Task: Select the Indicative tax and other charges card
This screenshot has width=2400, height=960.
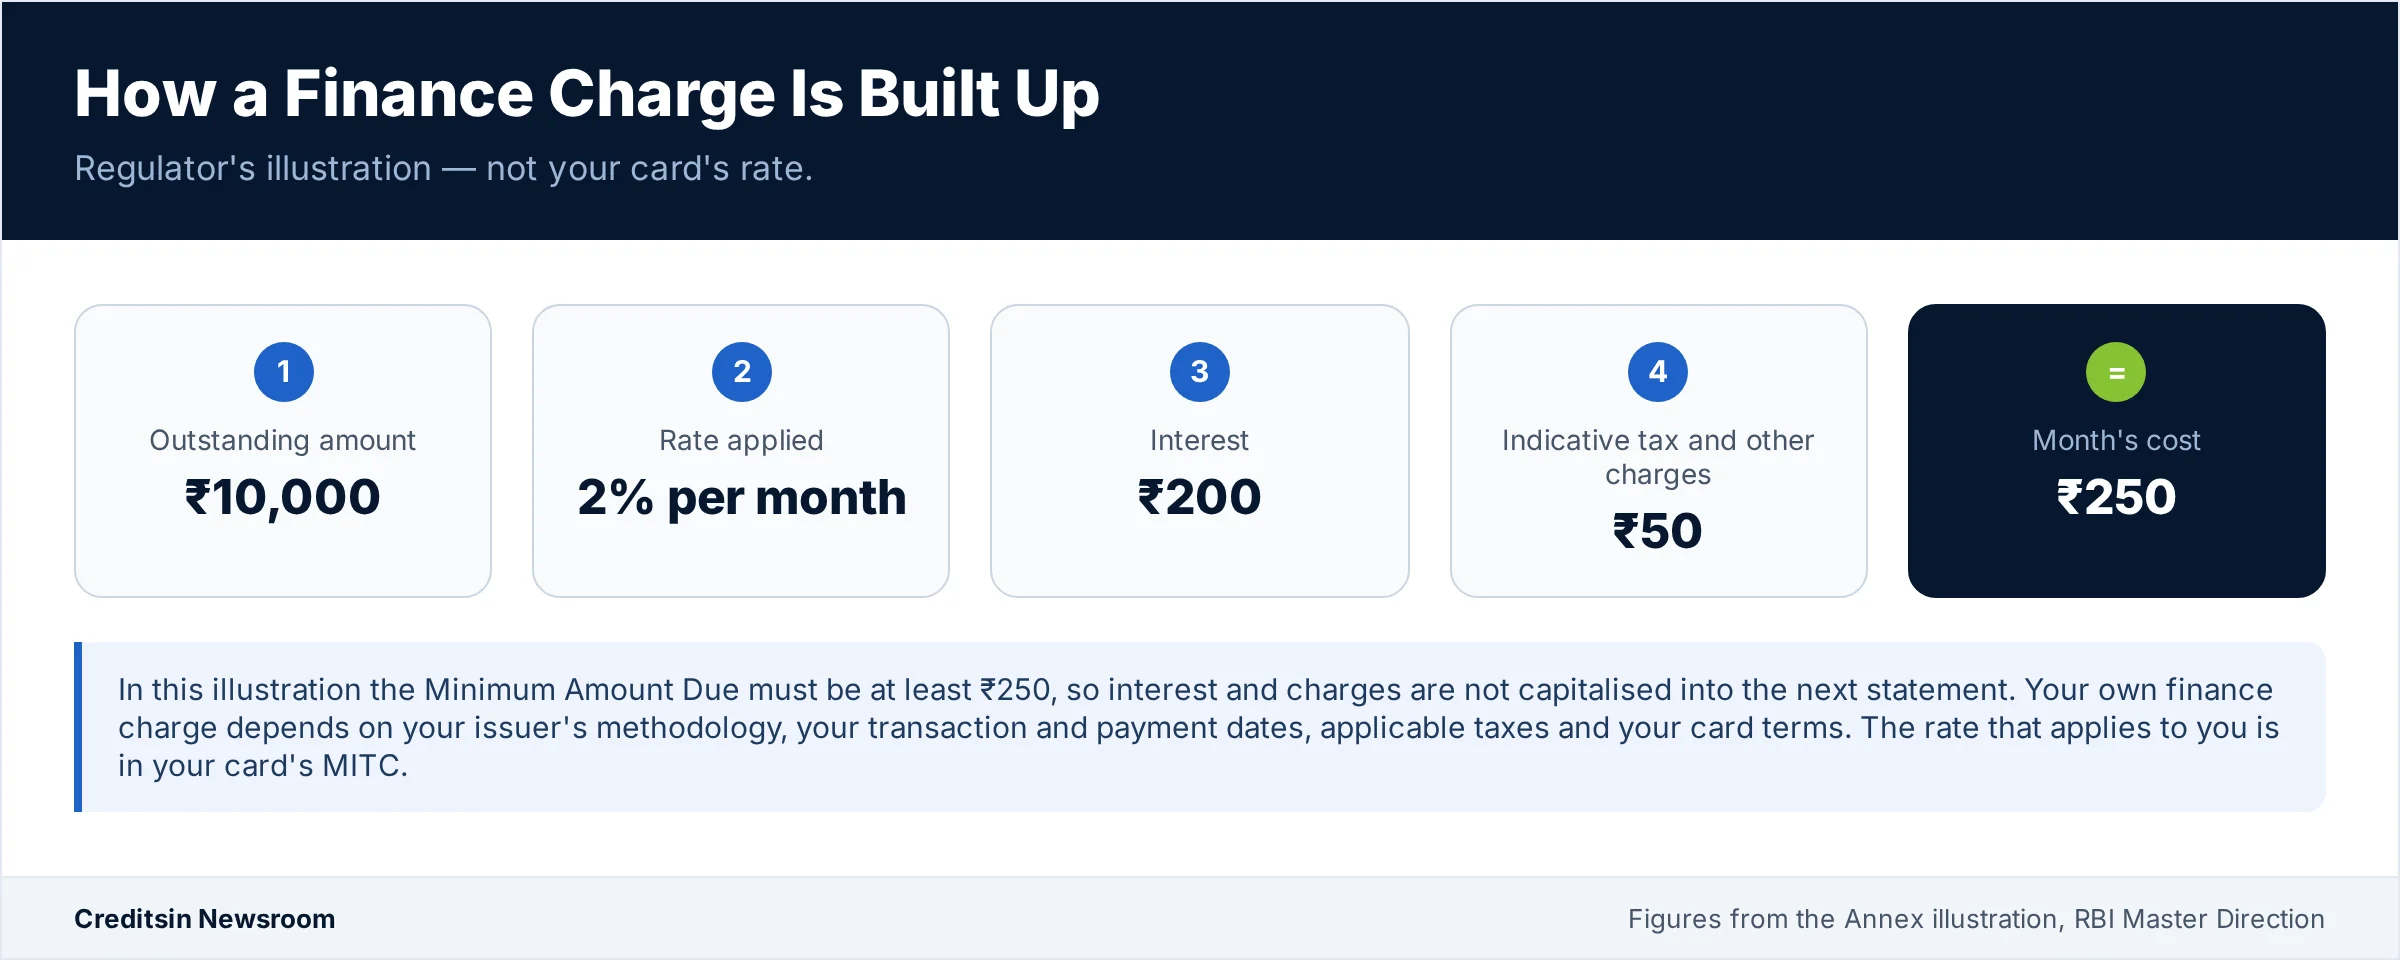Action: coord(1659,451)
